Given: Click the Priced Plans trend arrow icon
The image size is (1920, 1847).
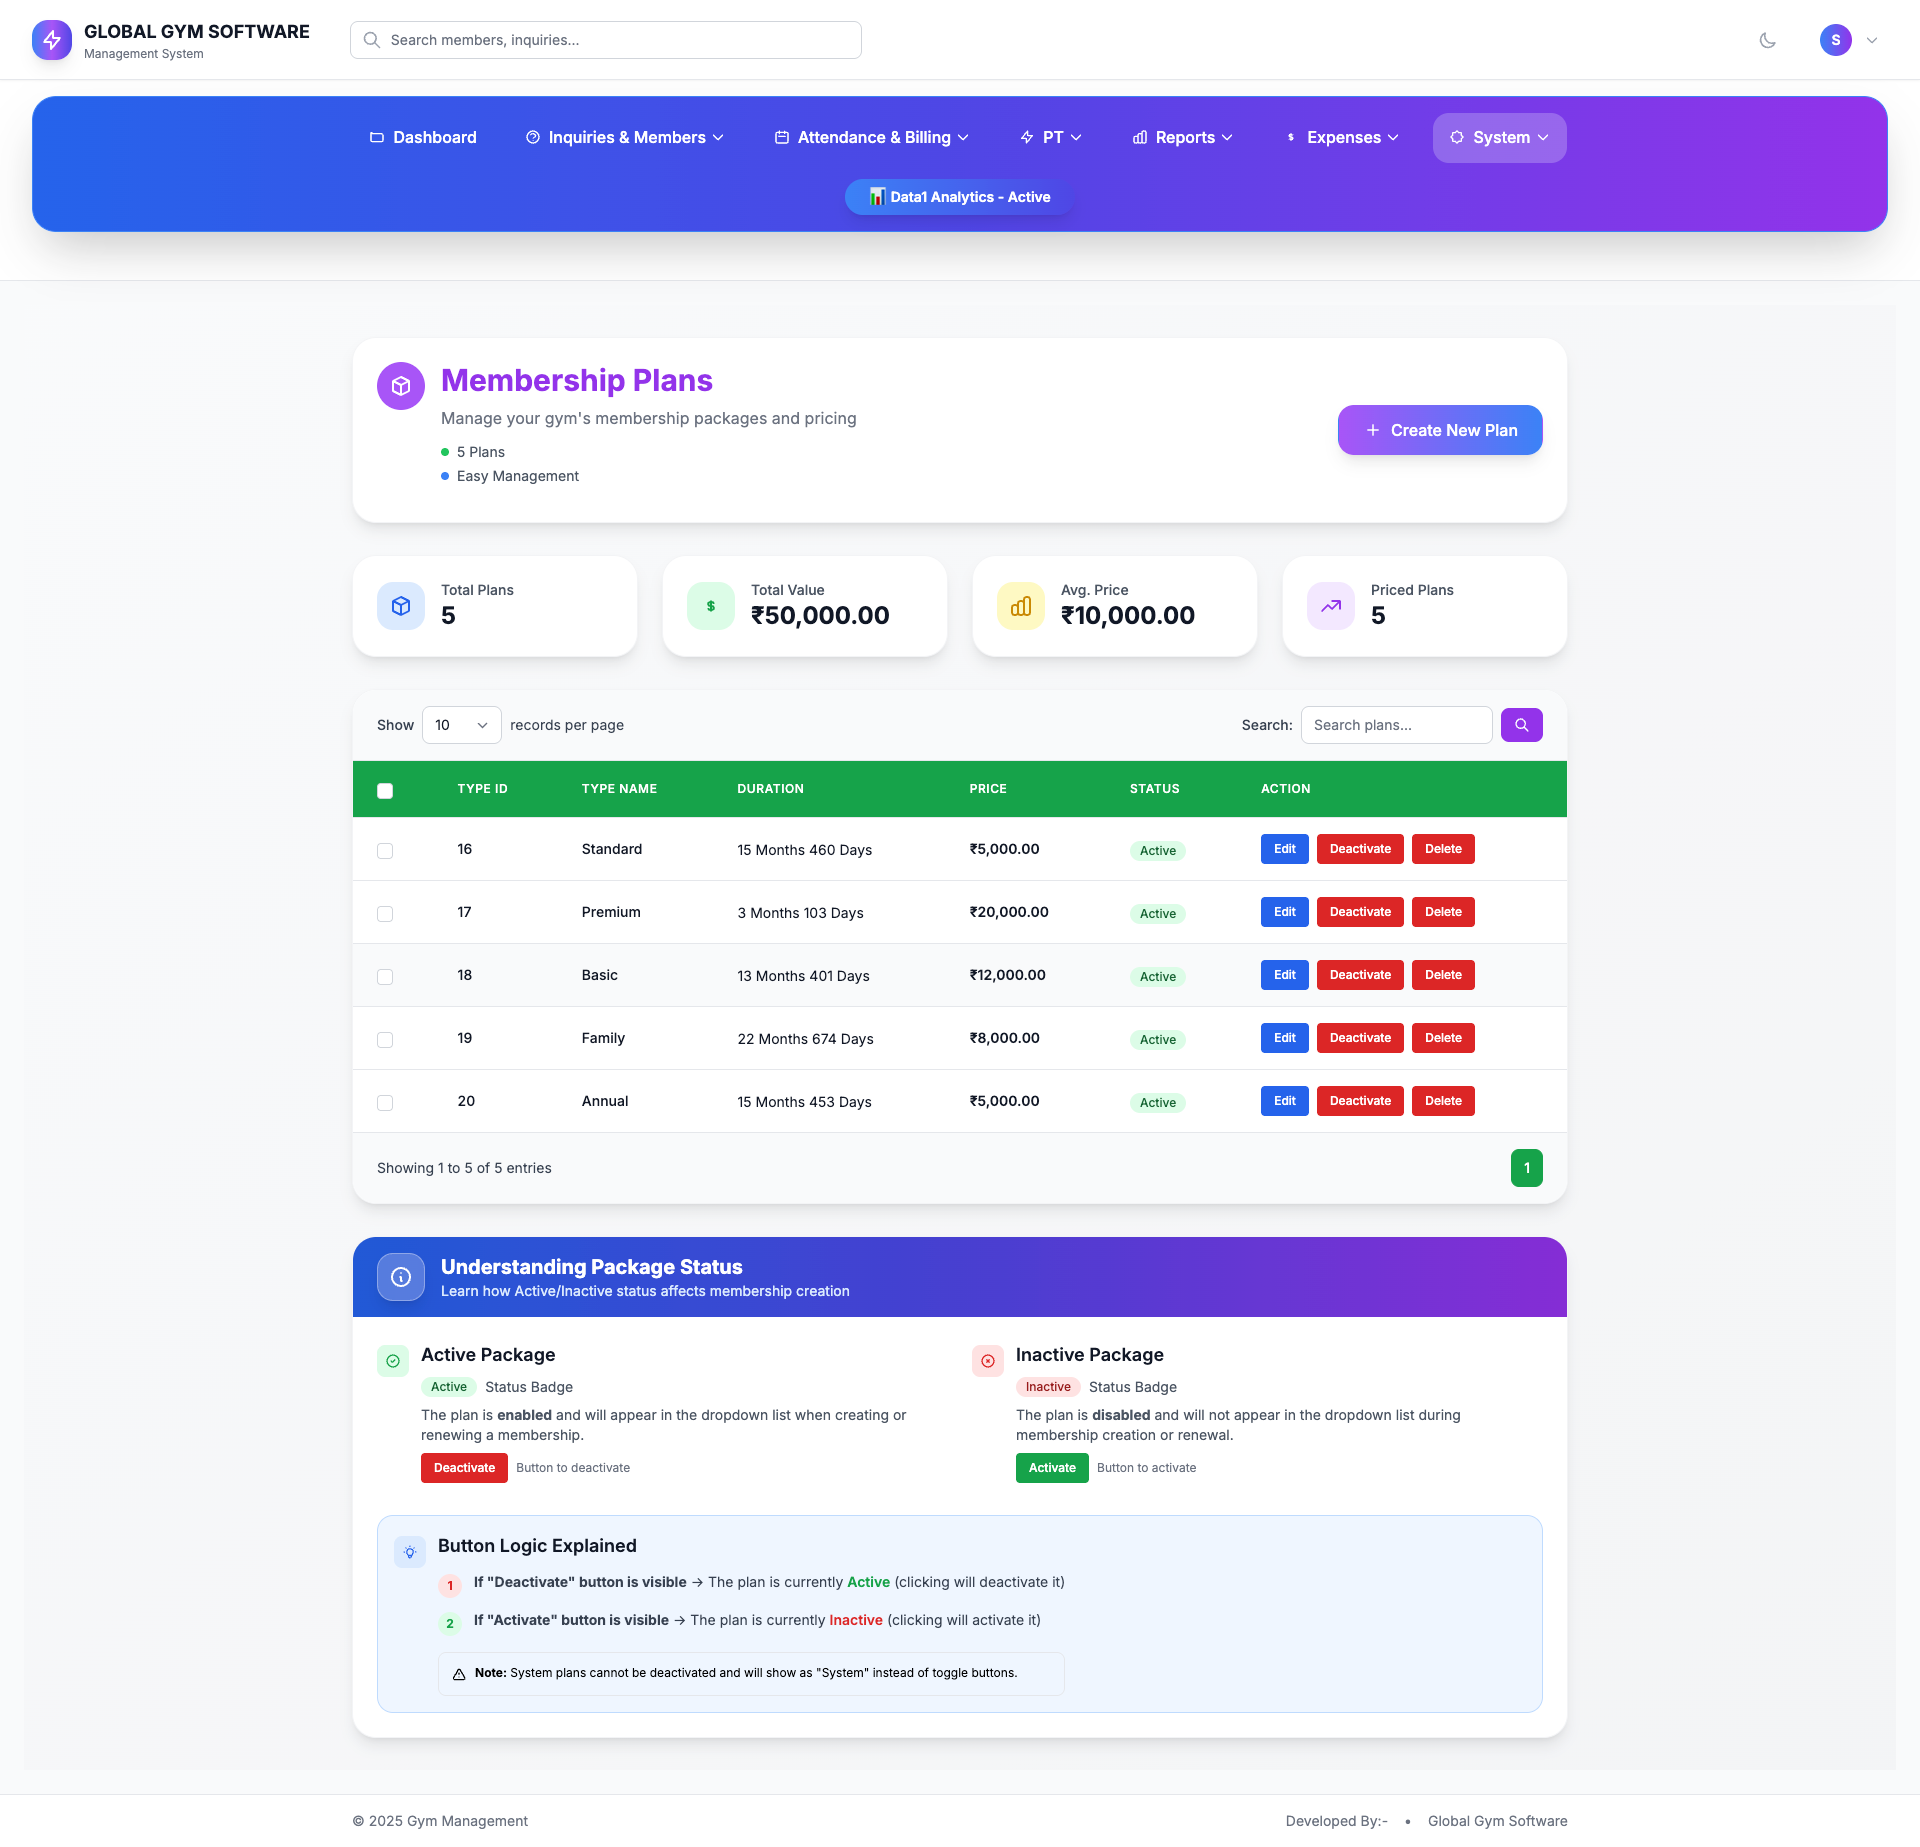Looking at the screenshot, I should [1331, 606].
